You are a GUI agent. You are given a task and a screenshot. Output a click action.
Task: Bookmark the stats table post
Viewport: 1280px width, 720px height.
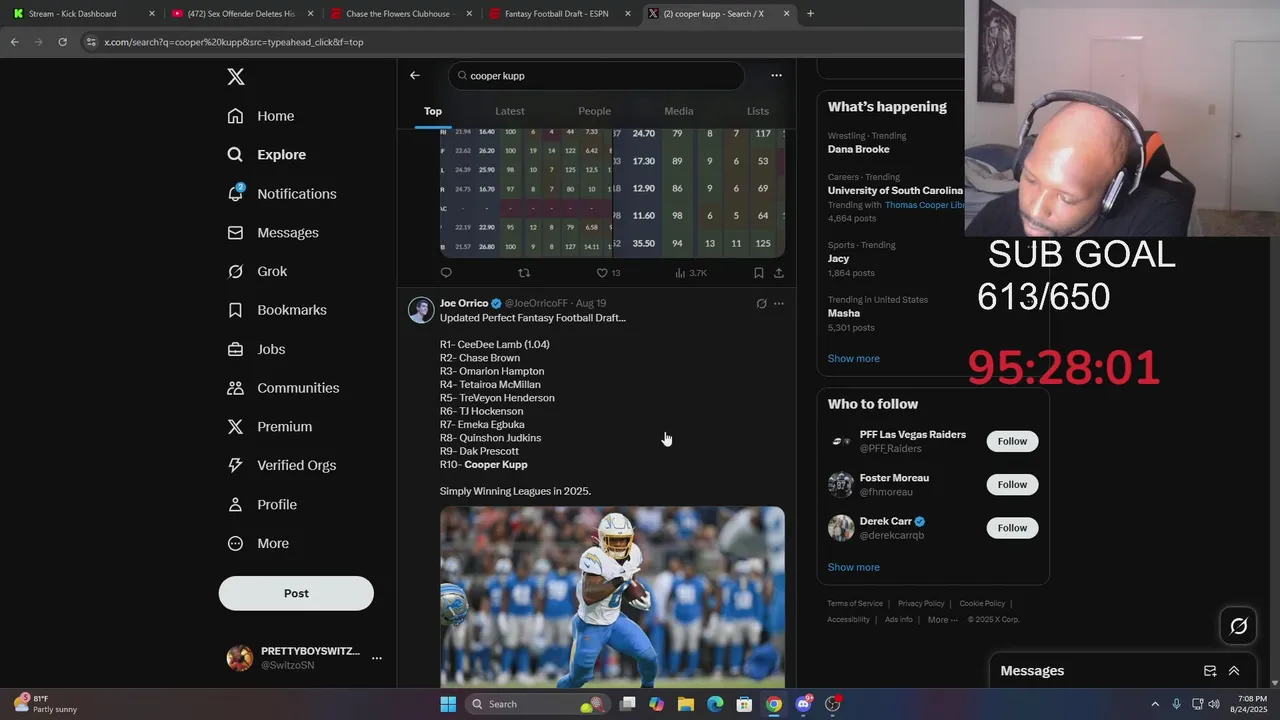tap(758, 273)
